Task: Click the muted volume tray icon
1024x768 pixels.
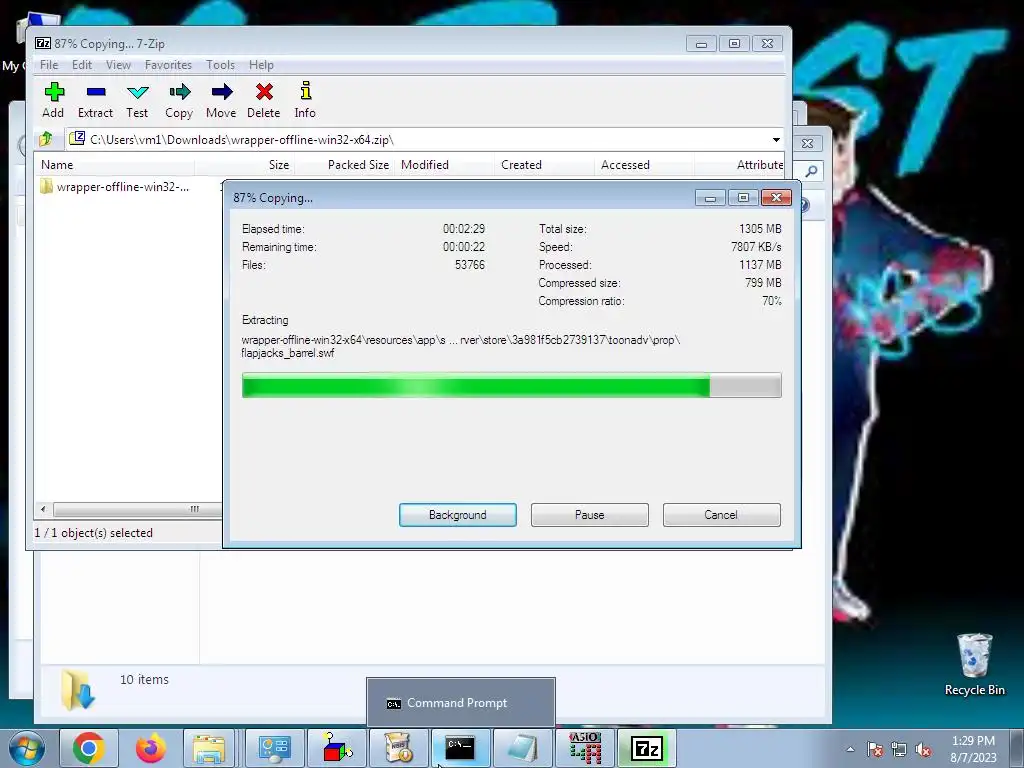Action: [923, 750]
